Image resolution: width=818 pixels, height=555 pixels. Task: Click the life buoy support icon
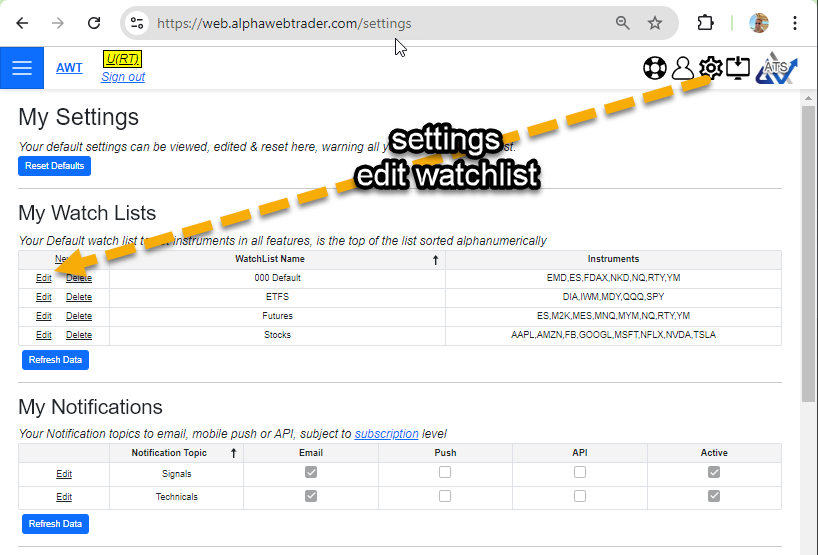654,68
